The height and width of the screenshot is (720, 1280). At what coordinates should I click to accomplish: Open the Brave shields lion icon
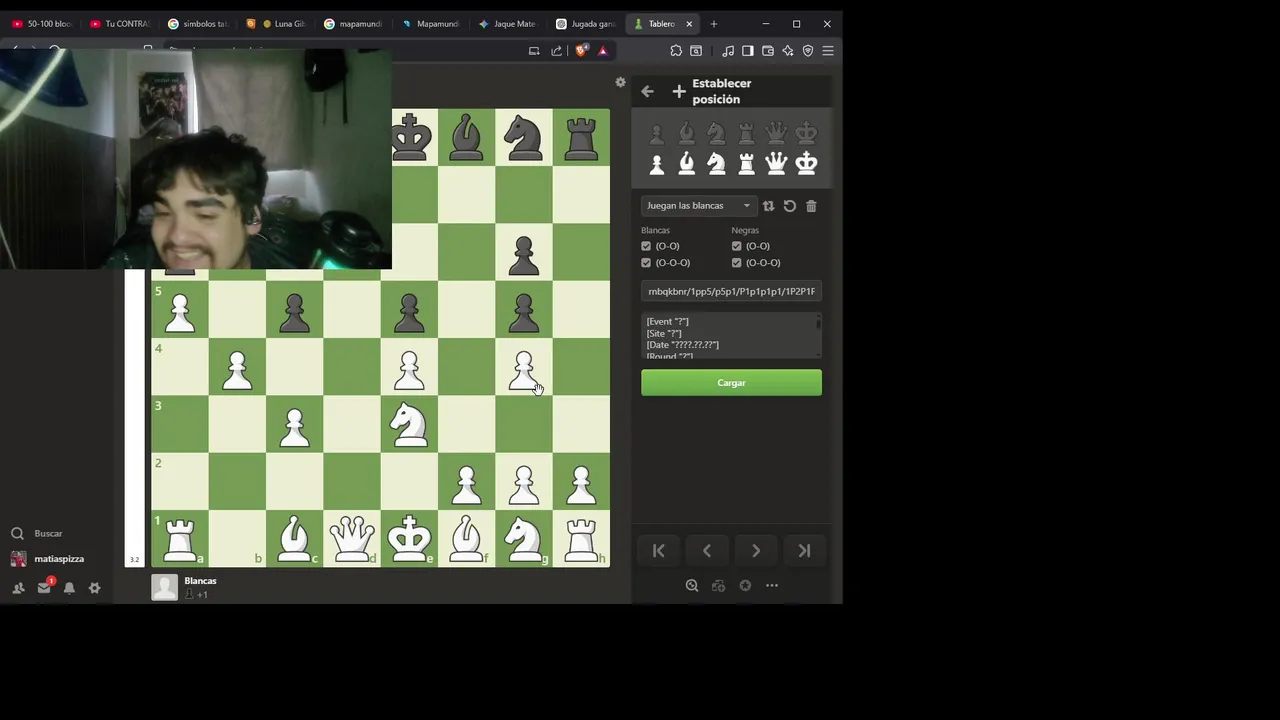(581, 51)
